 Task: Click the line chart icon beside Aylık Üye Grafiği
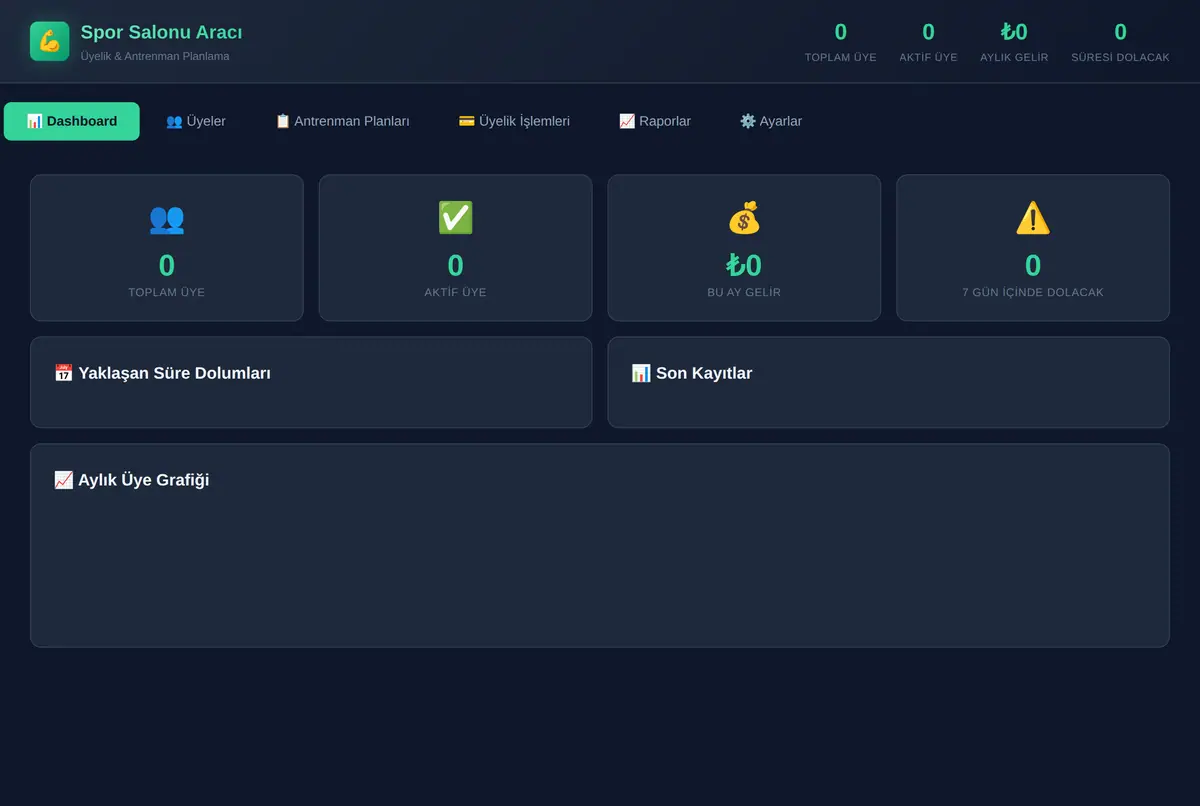pos(63,480)
